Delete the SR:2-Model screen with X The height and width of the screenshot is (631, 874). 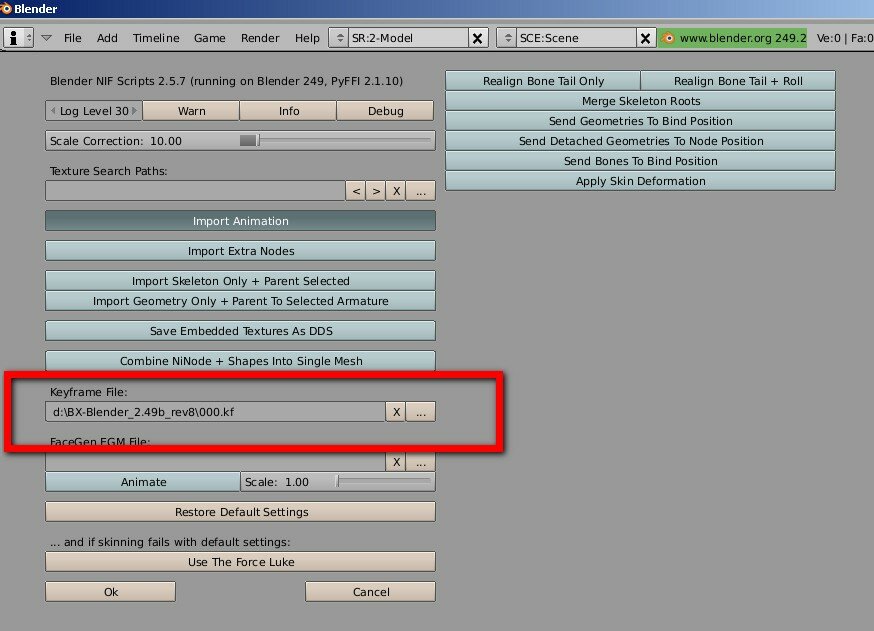click(x=478, y=38)
